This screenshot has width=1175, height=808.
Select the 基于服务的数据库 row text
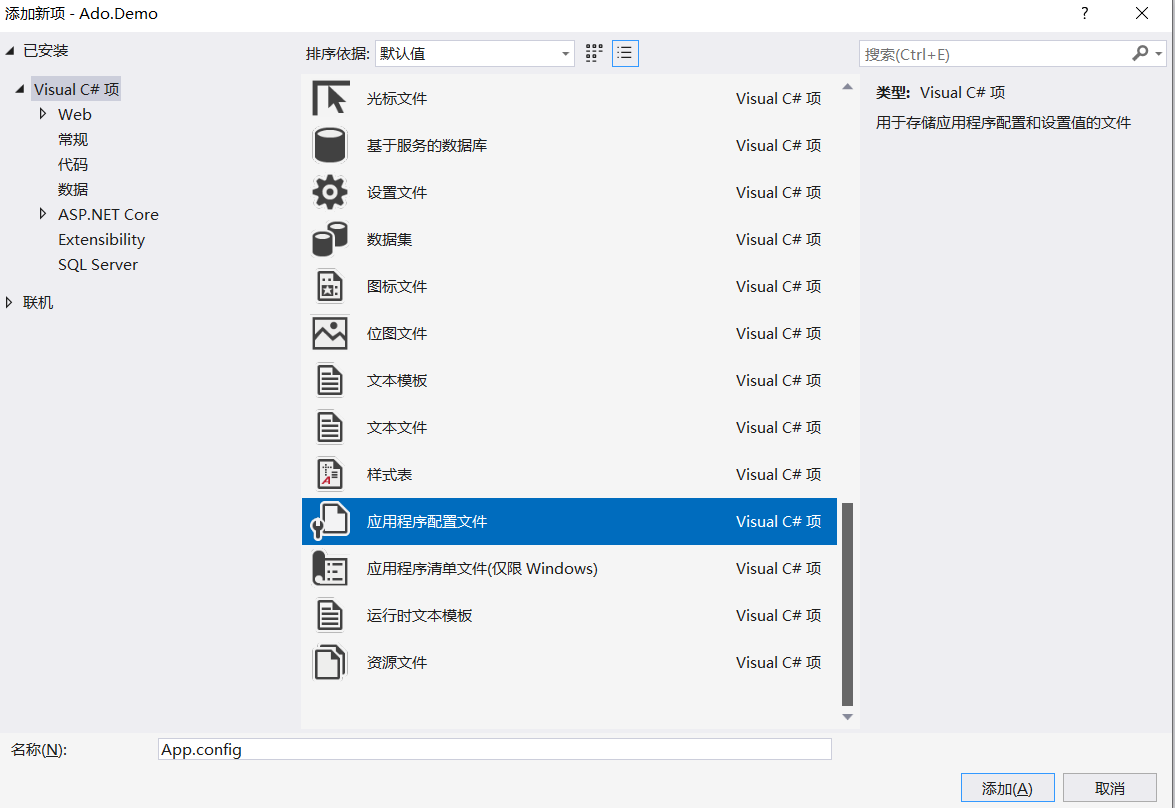pos(426,145)
